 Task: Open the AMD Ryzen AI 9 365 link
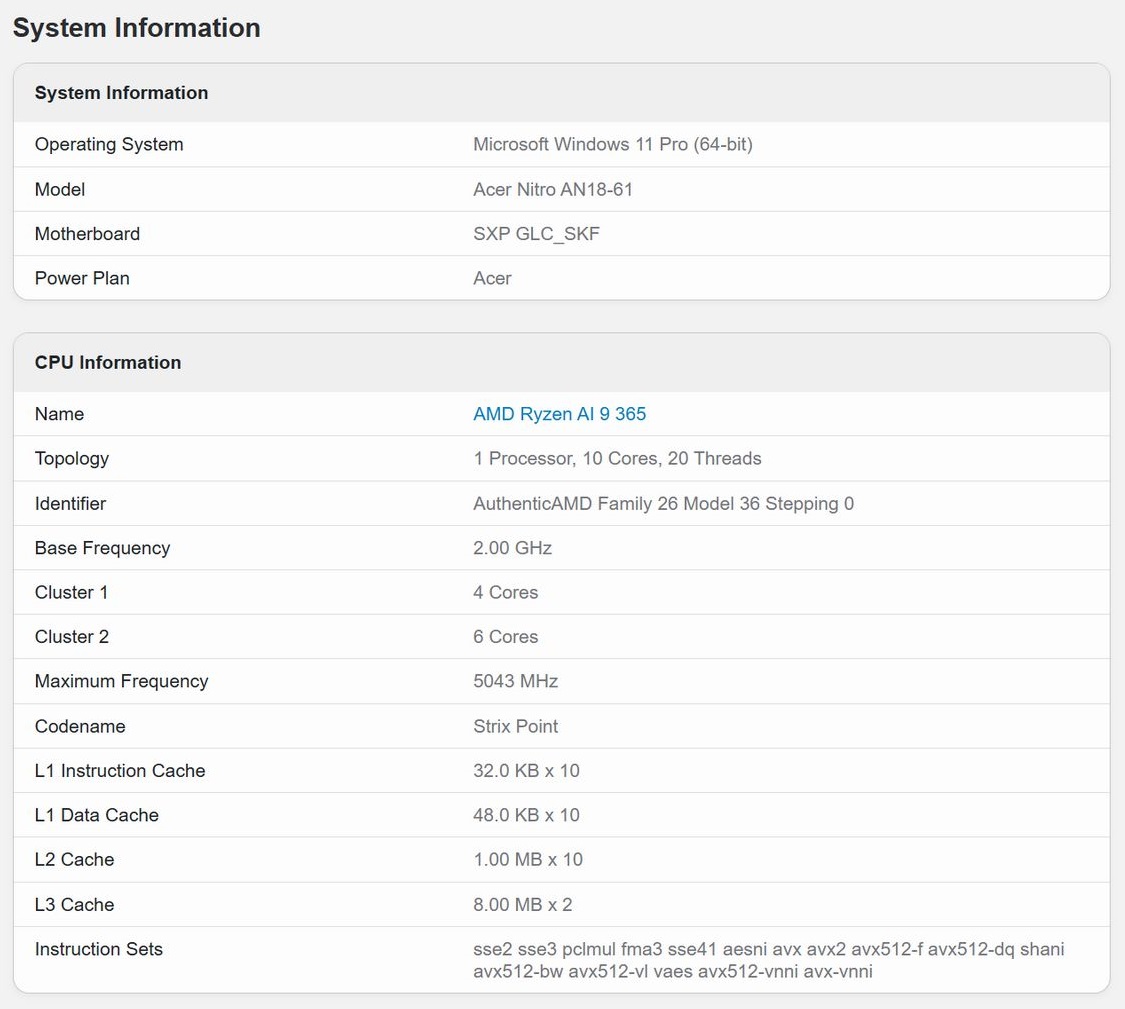click(560, 414)
